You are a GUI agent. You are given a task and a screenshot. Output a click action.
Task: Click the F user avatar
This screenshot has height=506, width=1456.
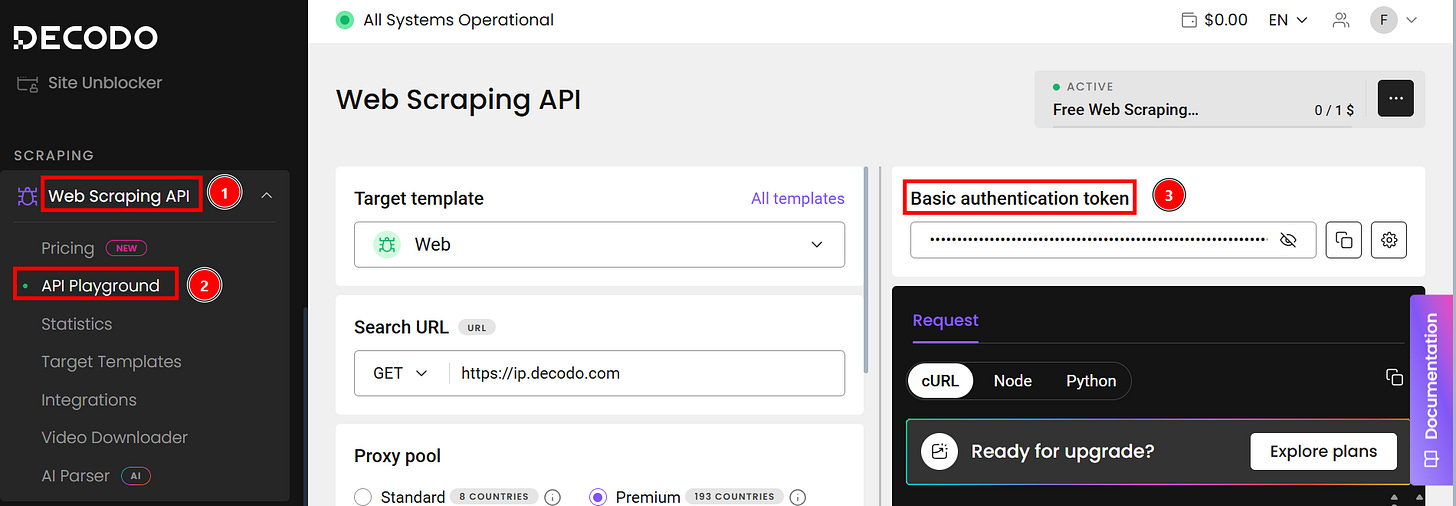[1384, 20]
